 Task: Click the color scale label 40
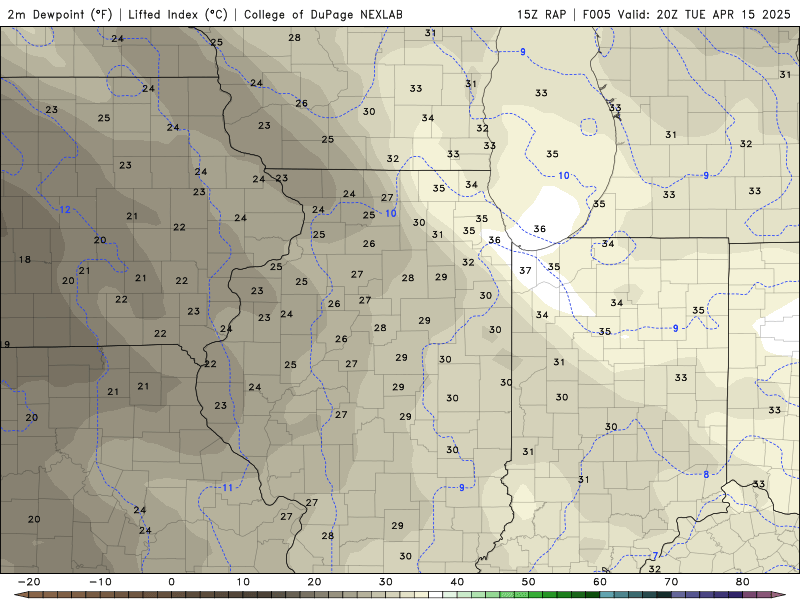(x=457, y=582)
